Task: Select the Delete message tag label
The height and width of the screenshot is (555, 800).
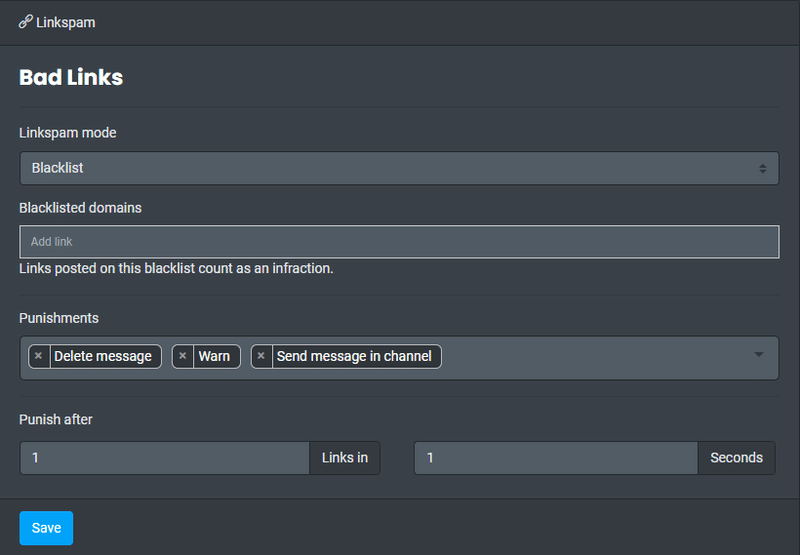Action: coord(103,356)
